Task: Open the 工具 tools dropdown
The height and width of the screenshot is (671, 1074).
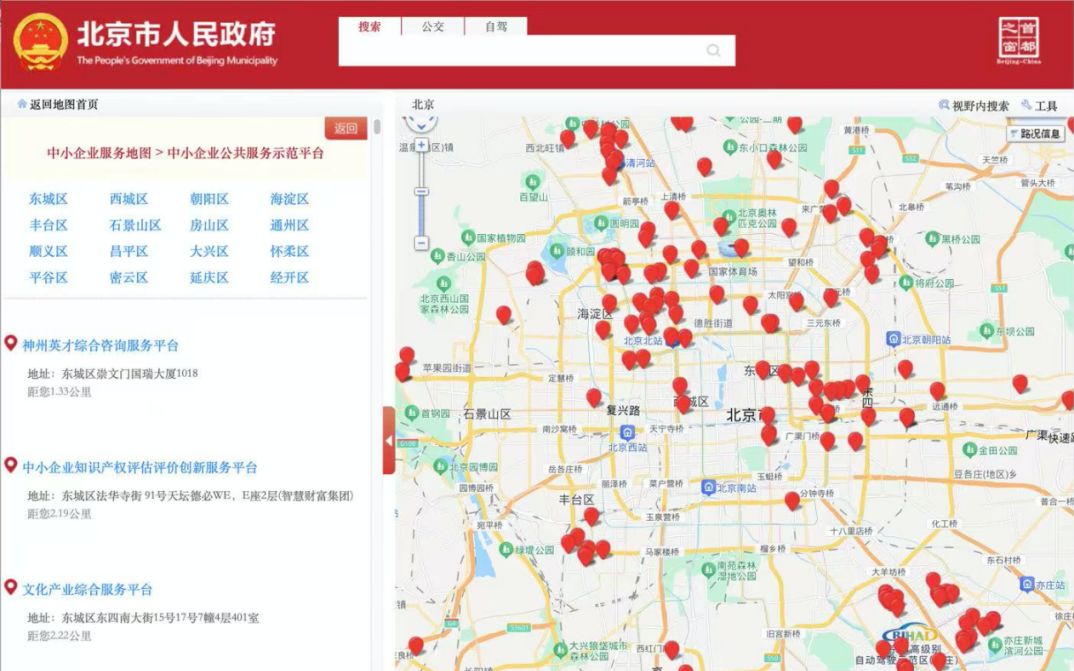Action: coord(1040,105)
